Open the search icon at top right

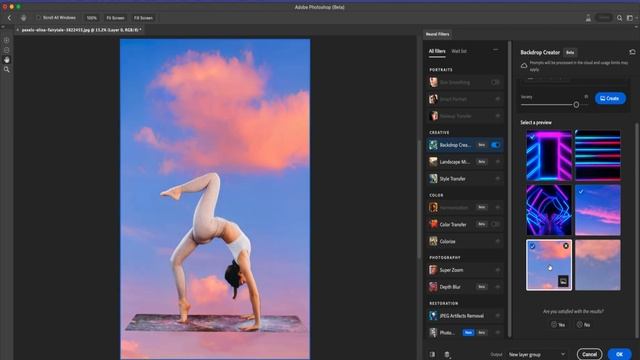[620, 18]
